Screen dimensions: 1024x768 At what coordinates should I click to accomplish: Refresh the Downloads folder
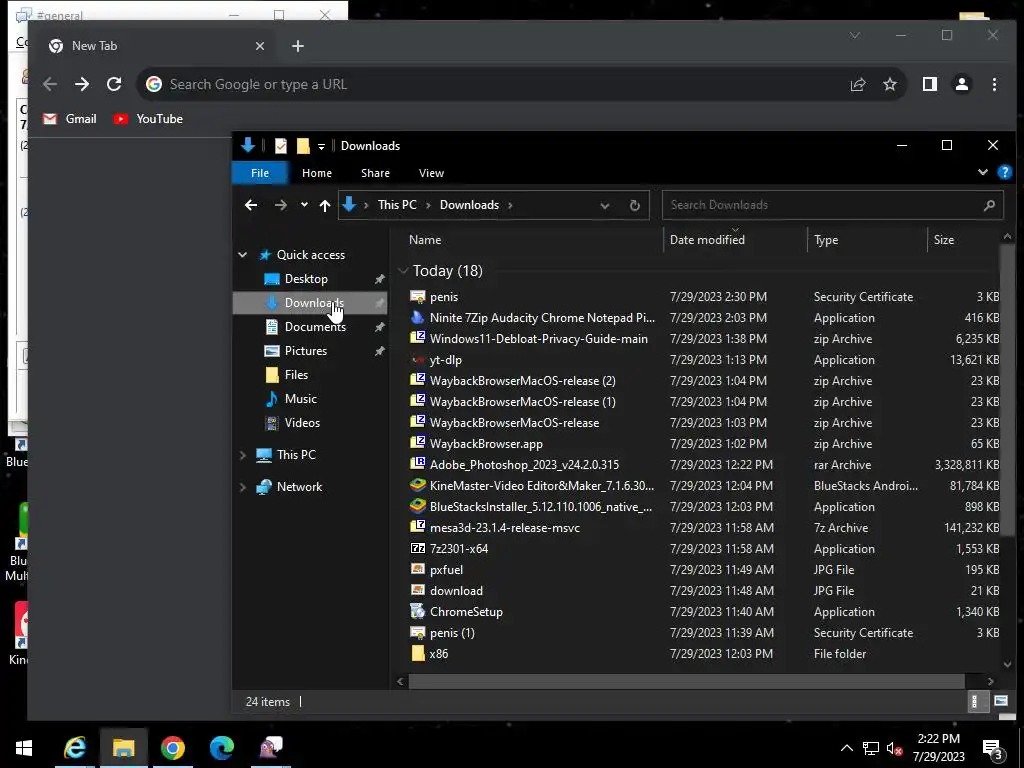[x=634, y=205]
